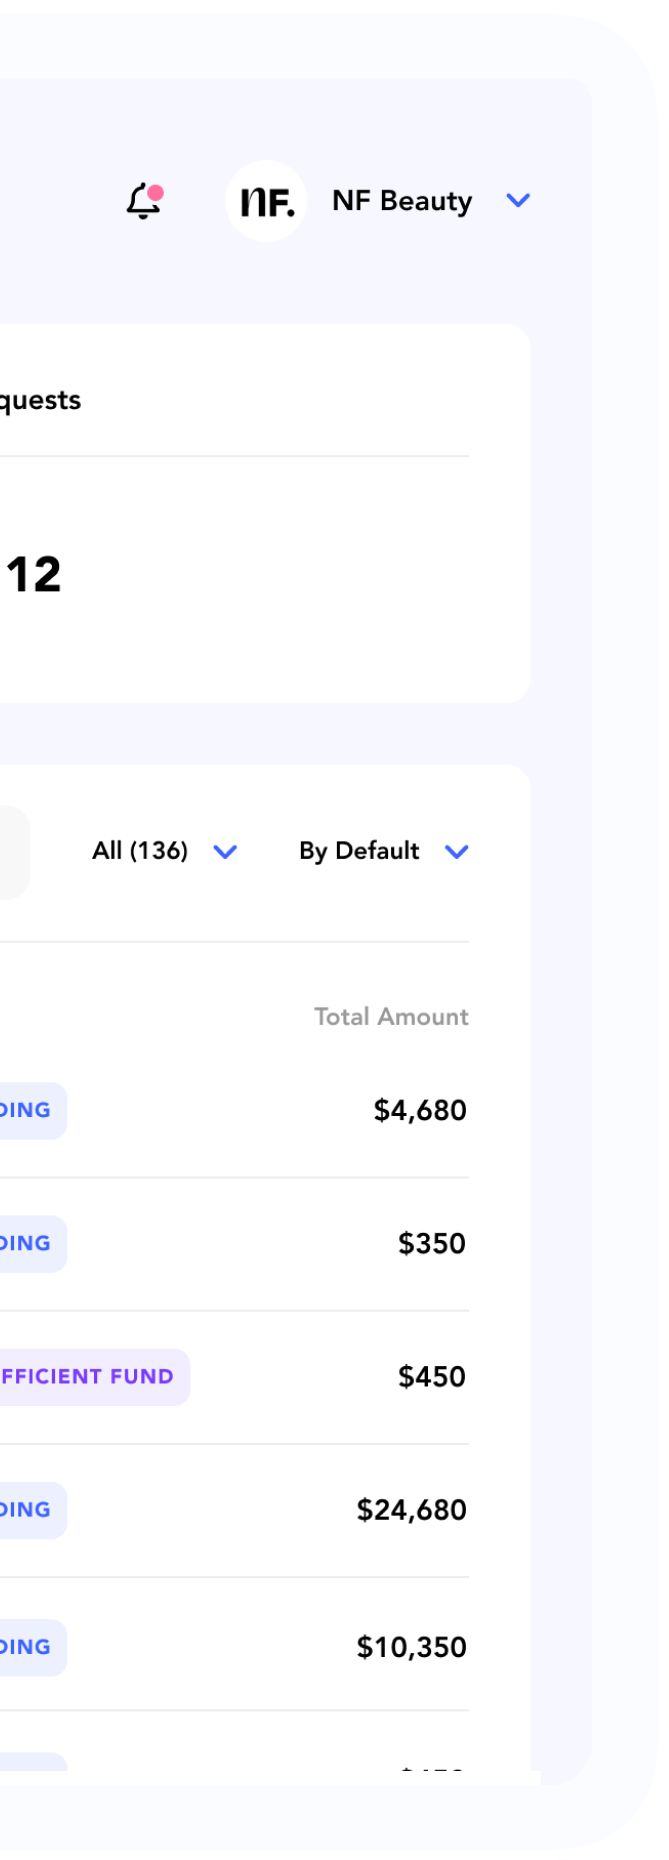Click the chevron next to All (136)
Image resolution: width=669 pixels, height=1860 pixels.
225,852
